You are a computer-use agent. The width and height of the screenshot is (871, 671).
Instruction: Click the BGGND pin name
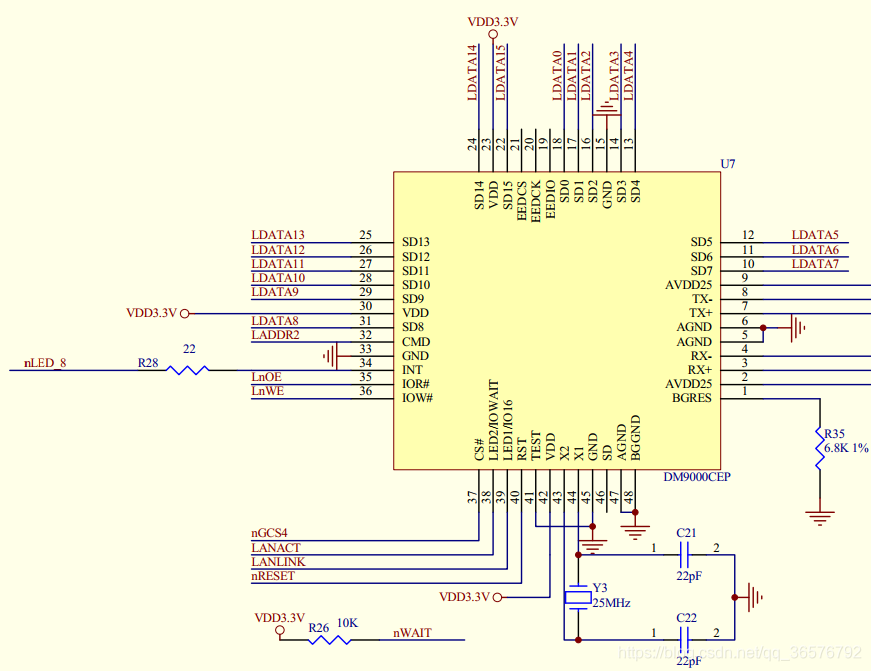pyautogui.click(x=635, y=438)
